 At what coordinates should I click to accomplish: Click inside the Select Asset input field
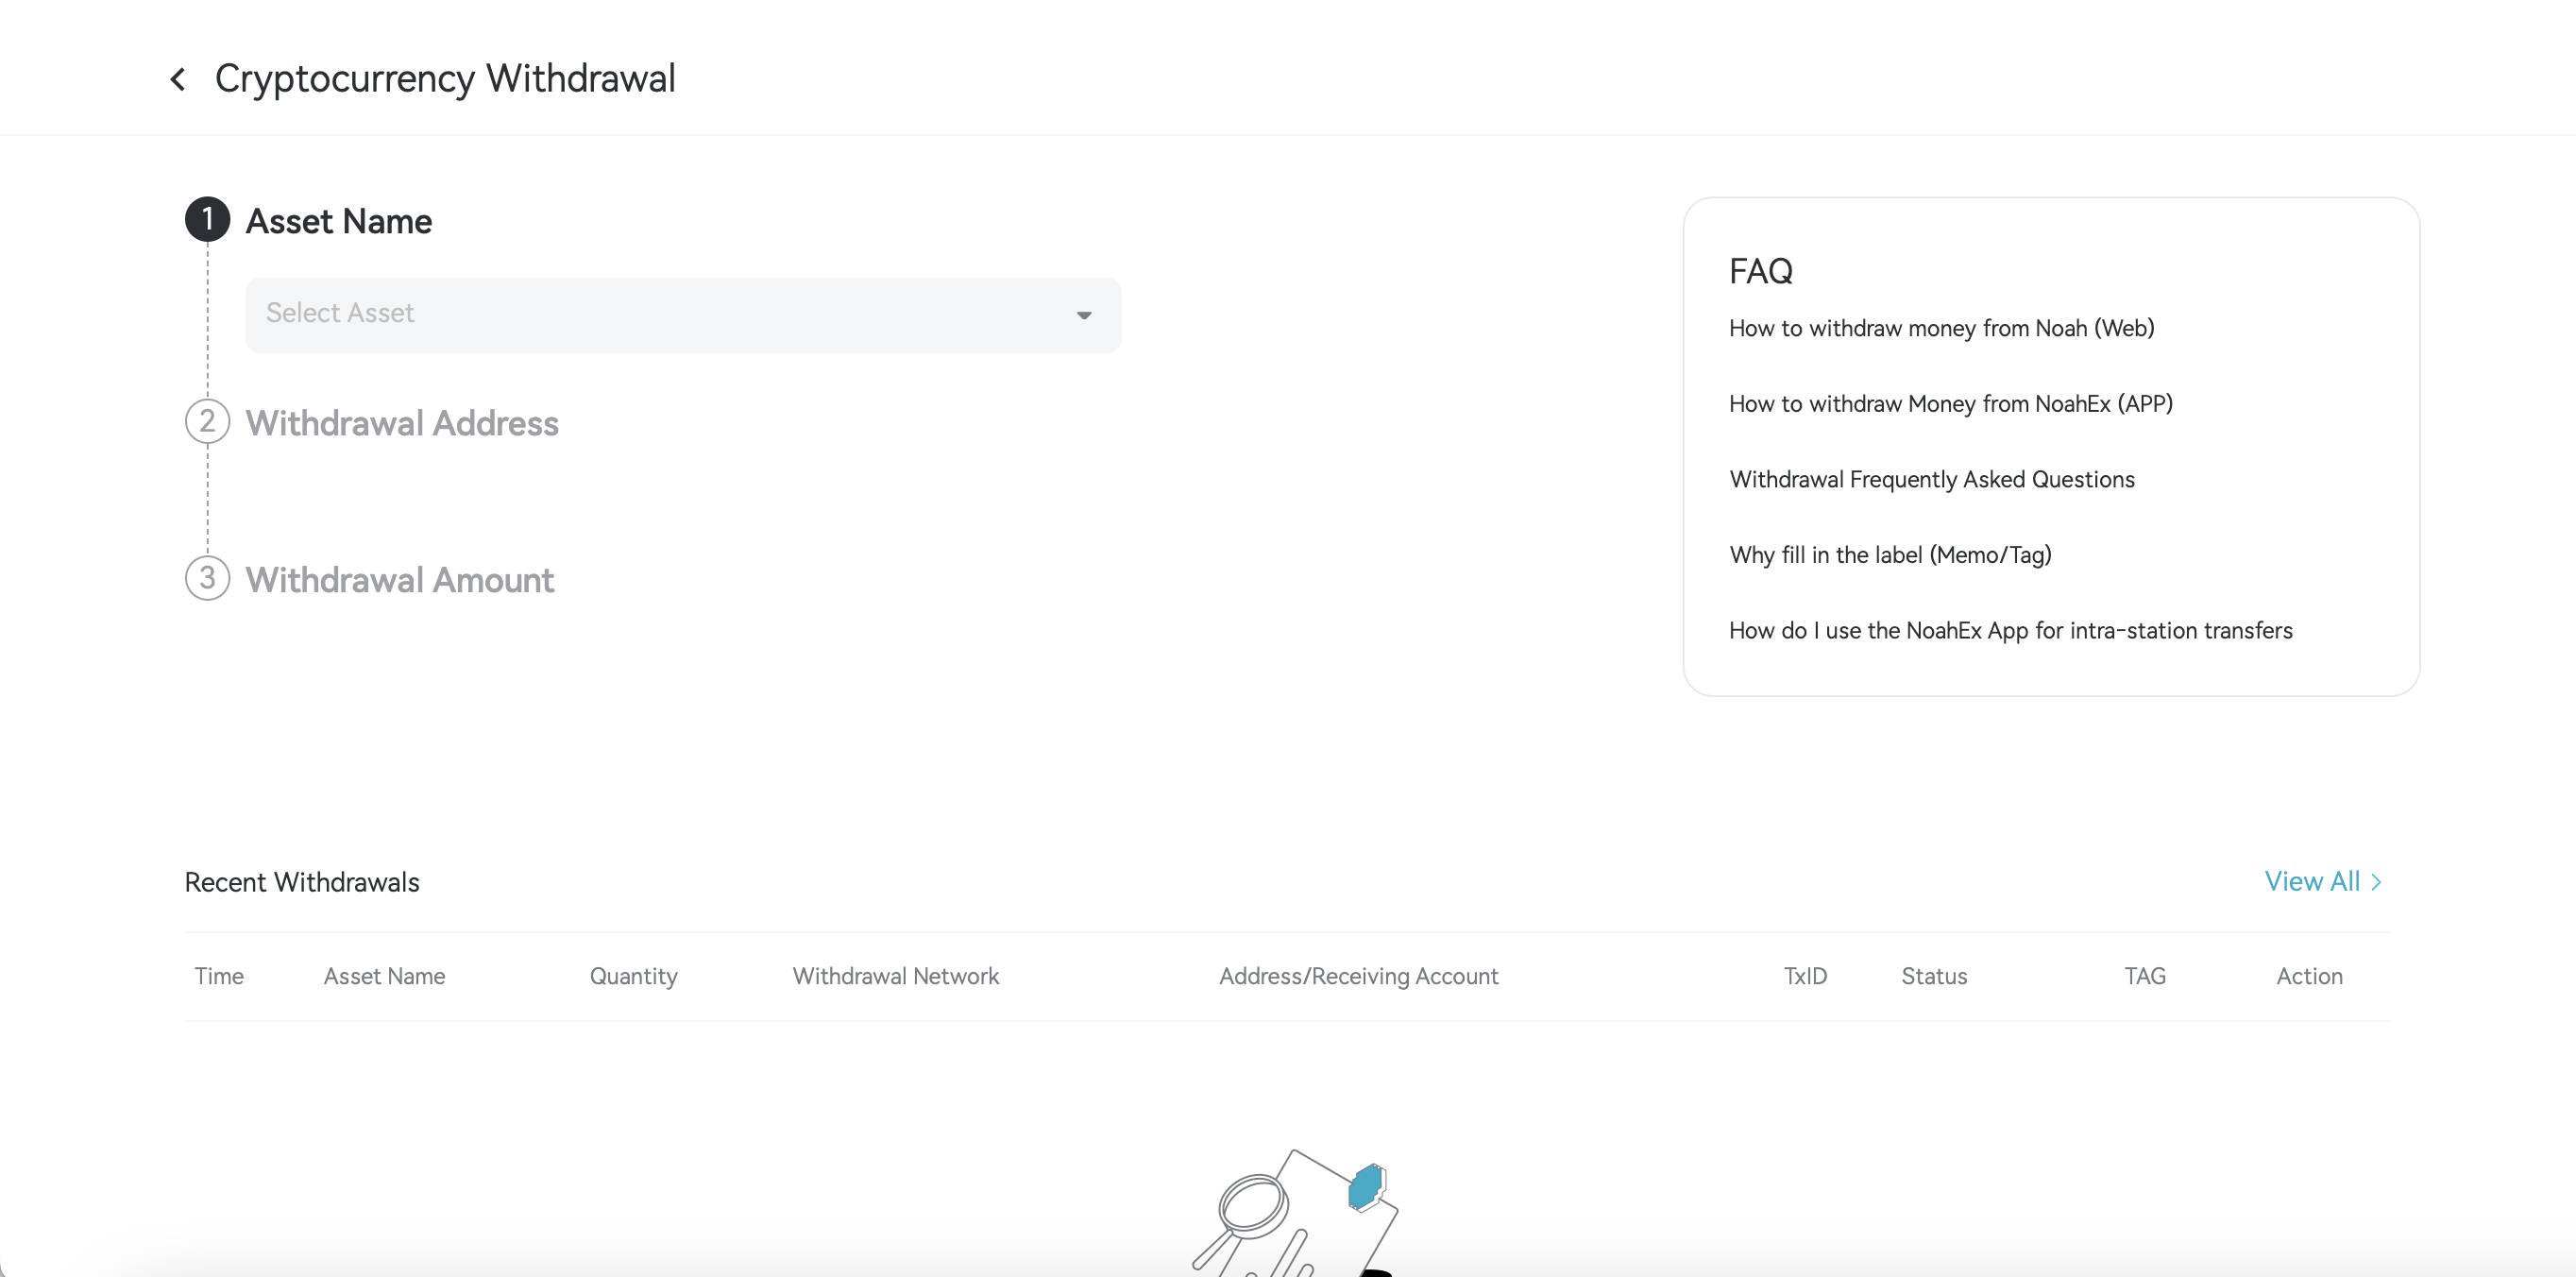tap(600, 314)
